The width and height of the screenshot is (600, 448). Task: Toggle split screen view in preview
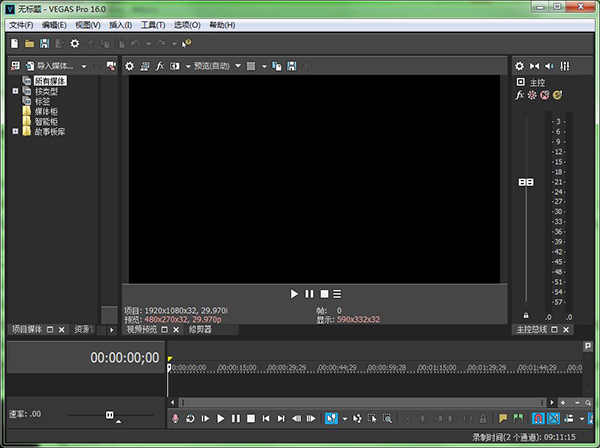pyautogui.click(x=175, y=66)
